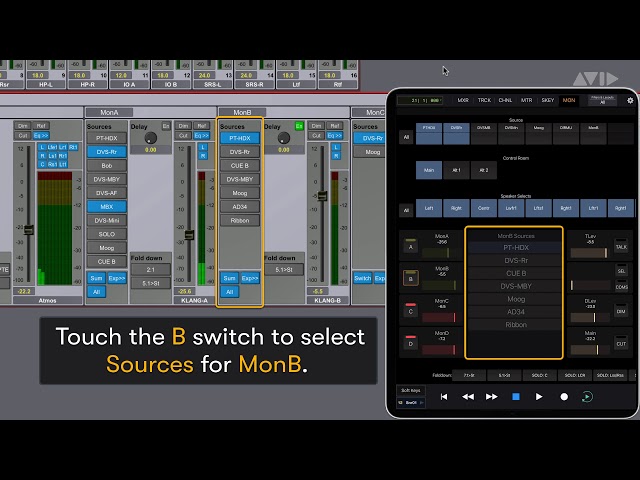
Task: Click the green loop play icon
Action: coord(587,397)
